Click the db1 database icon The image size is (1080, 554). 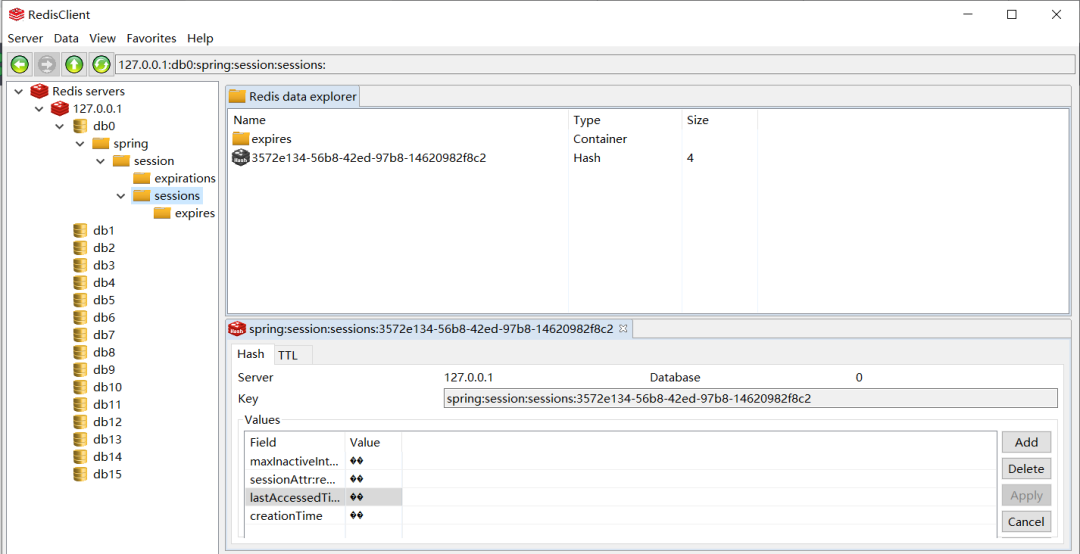[81, 231]
